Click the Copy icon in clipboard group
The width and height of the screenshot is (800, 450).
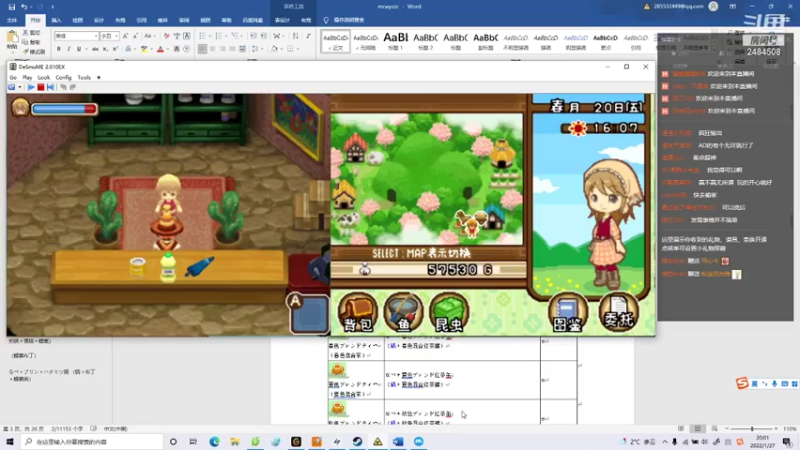(26, 42)
